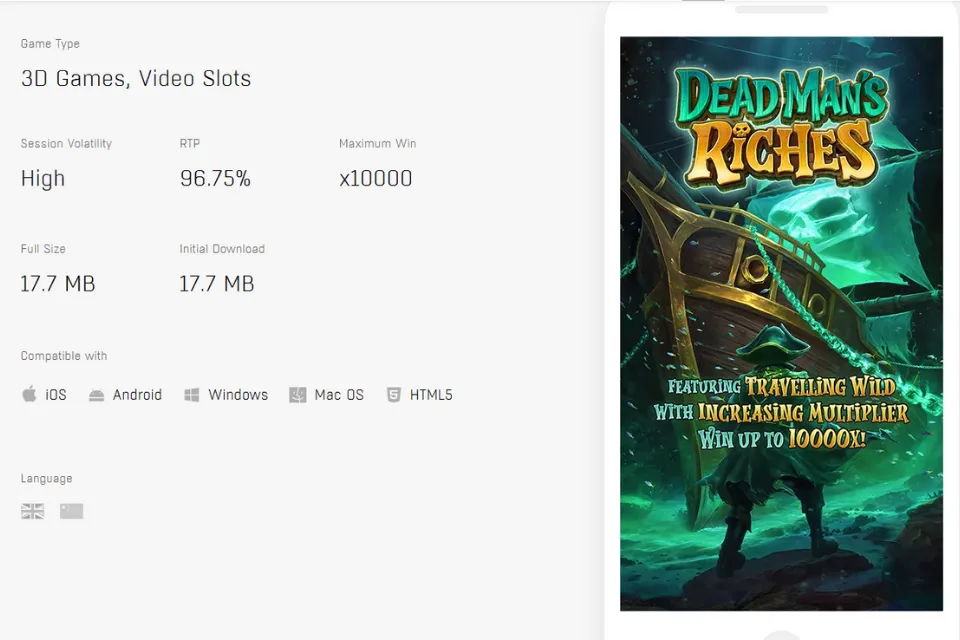Click the HTML5 shield icon

[x=394, y=395]
